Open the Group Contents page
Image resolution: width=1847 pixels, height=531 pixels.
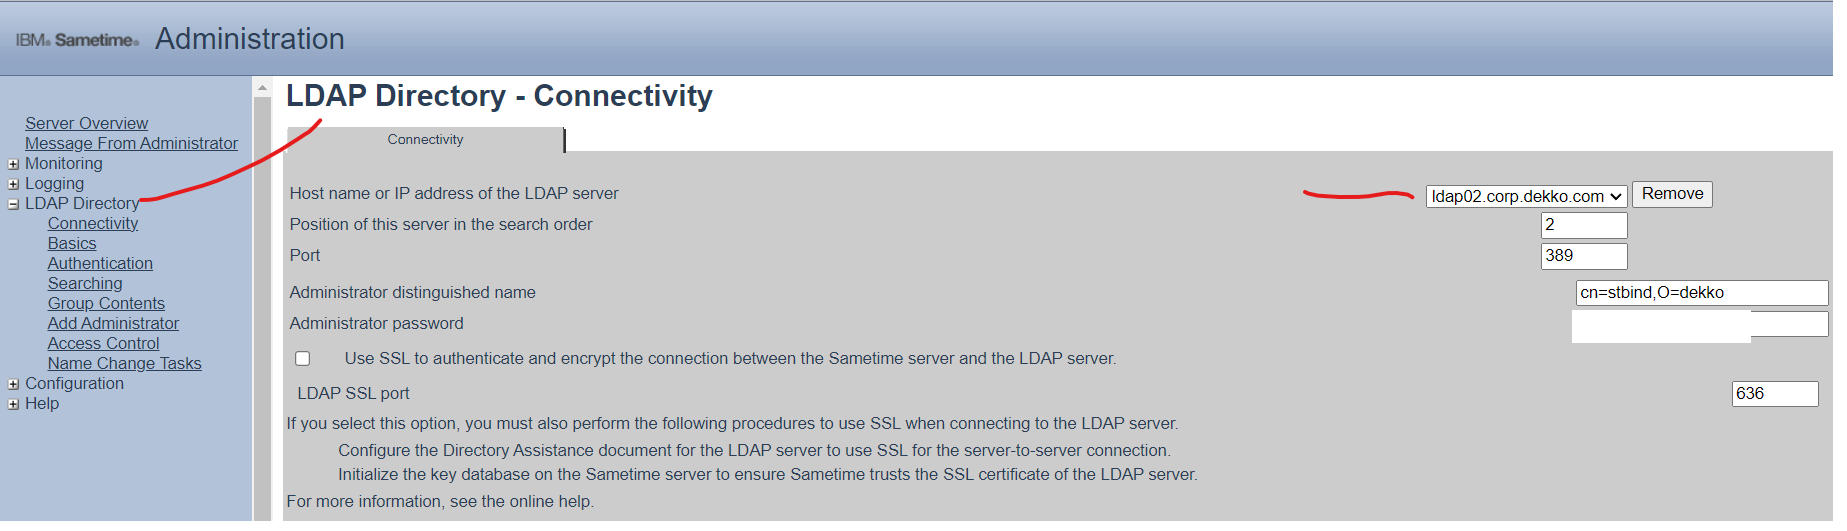pos(106,303)
